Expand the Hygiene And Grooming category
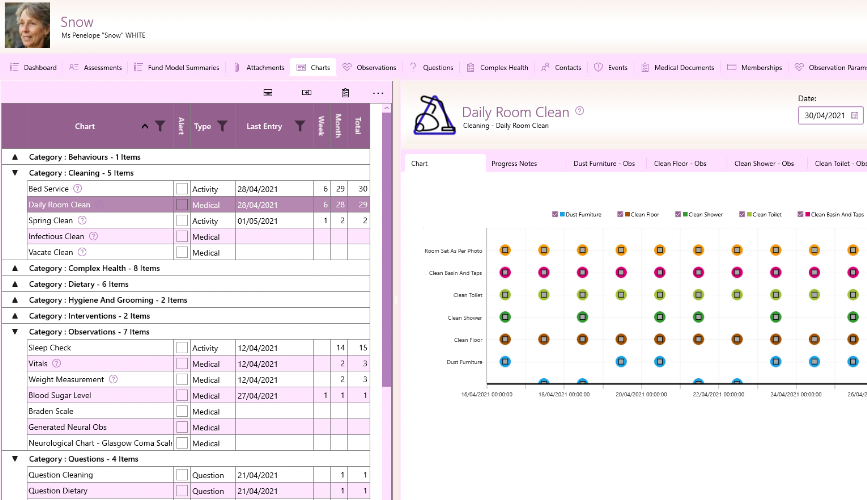Screen dimensions: 867x500 click(x=15, y=300)
